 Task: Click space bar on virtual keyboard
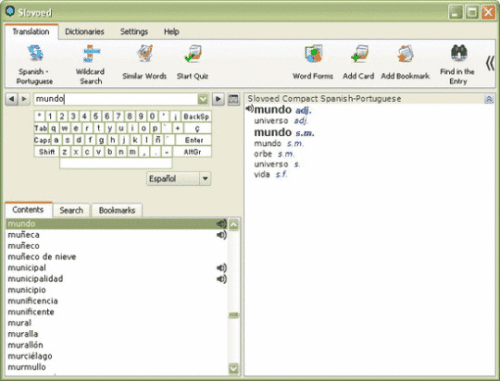click(116, 163)
